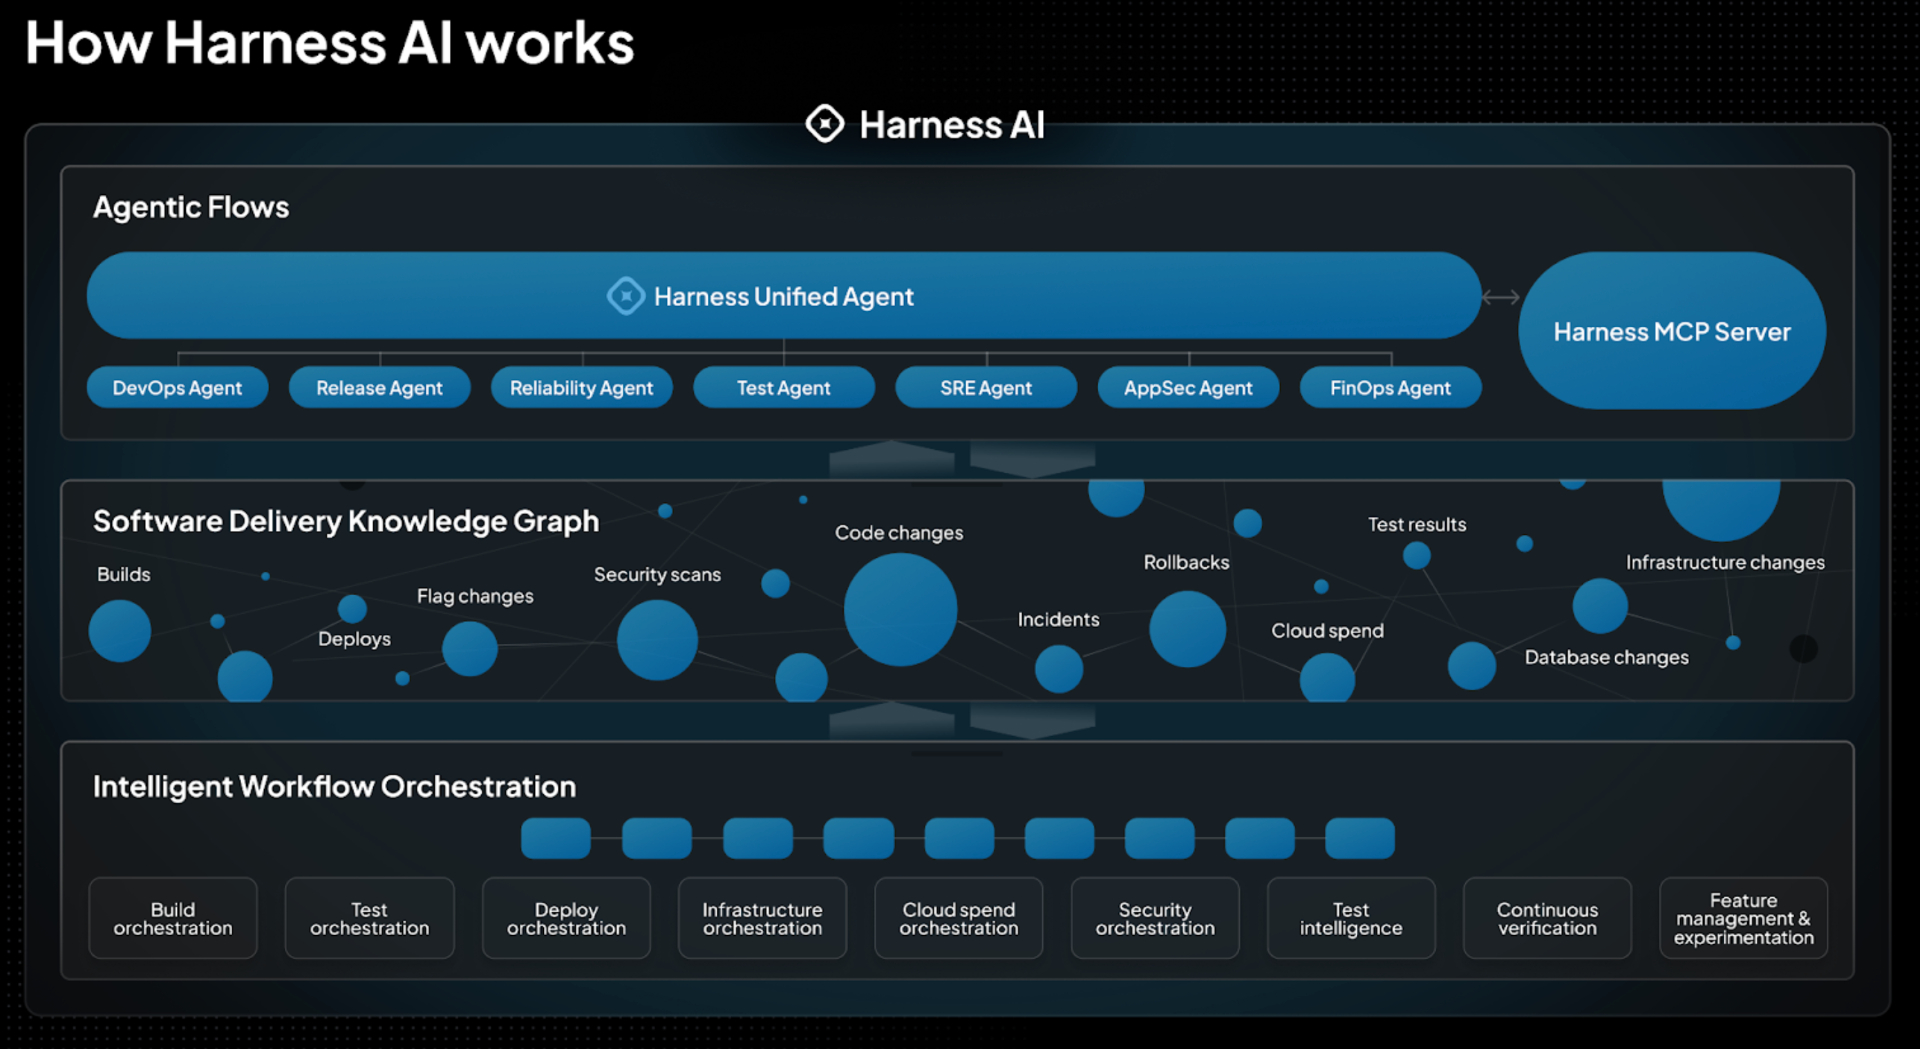This screenshot has height=1049, width=1920.
Task: Click the Harness MCP Server button
Action: [1671, 330]
